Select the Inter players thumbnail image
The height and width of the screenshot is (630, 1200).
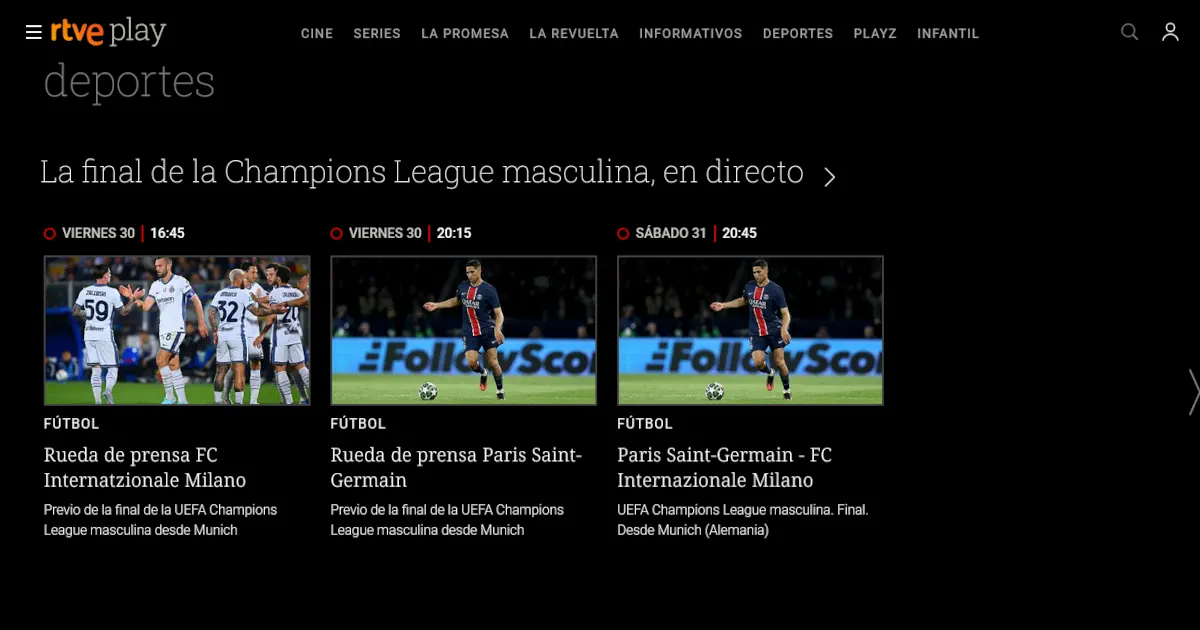[x=177, y=330]
